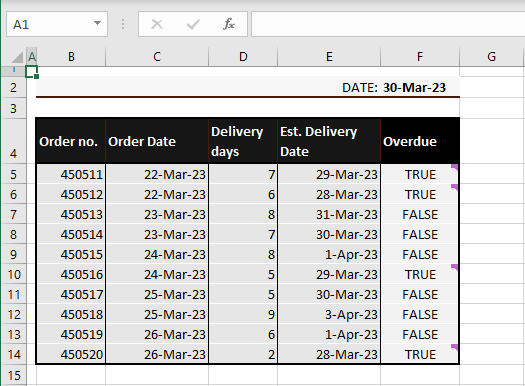Select order number 450511 cell
The image size is (525, 386).
pos(71,174)
